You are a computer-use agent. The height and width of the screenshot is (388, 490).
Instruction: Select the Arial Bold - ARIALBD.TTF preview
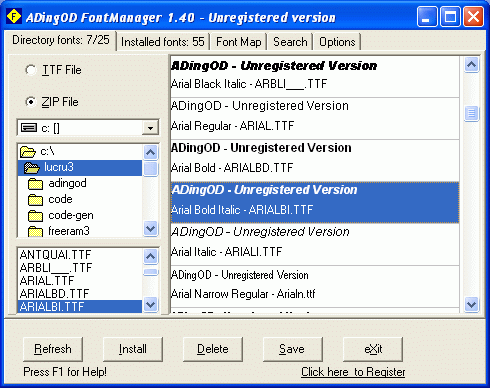315,161
